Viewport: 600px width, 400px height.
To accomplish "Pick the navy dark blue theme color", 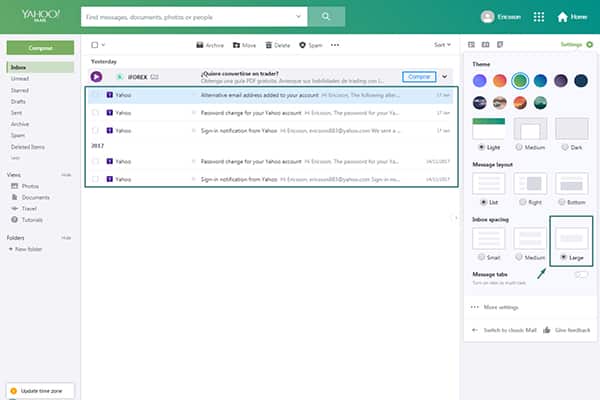I will coord(581,81).
